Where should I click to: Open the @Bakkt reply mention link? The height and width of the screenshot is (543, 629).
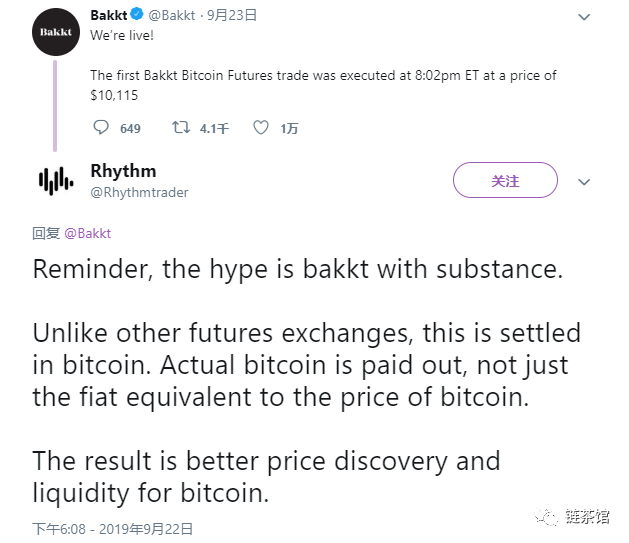click(87, 233)
